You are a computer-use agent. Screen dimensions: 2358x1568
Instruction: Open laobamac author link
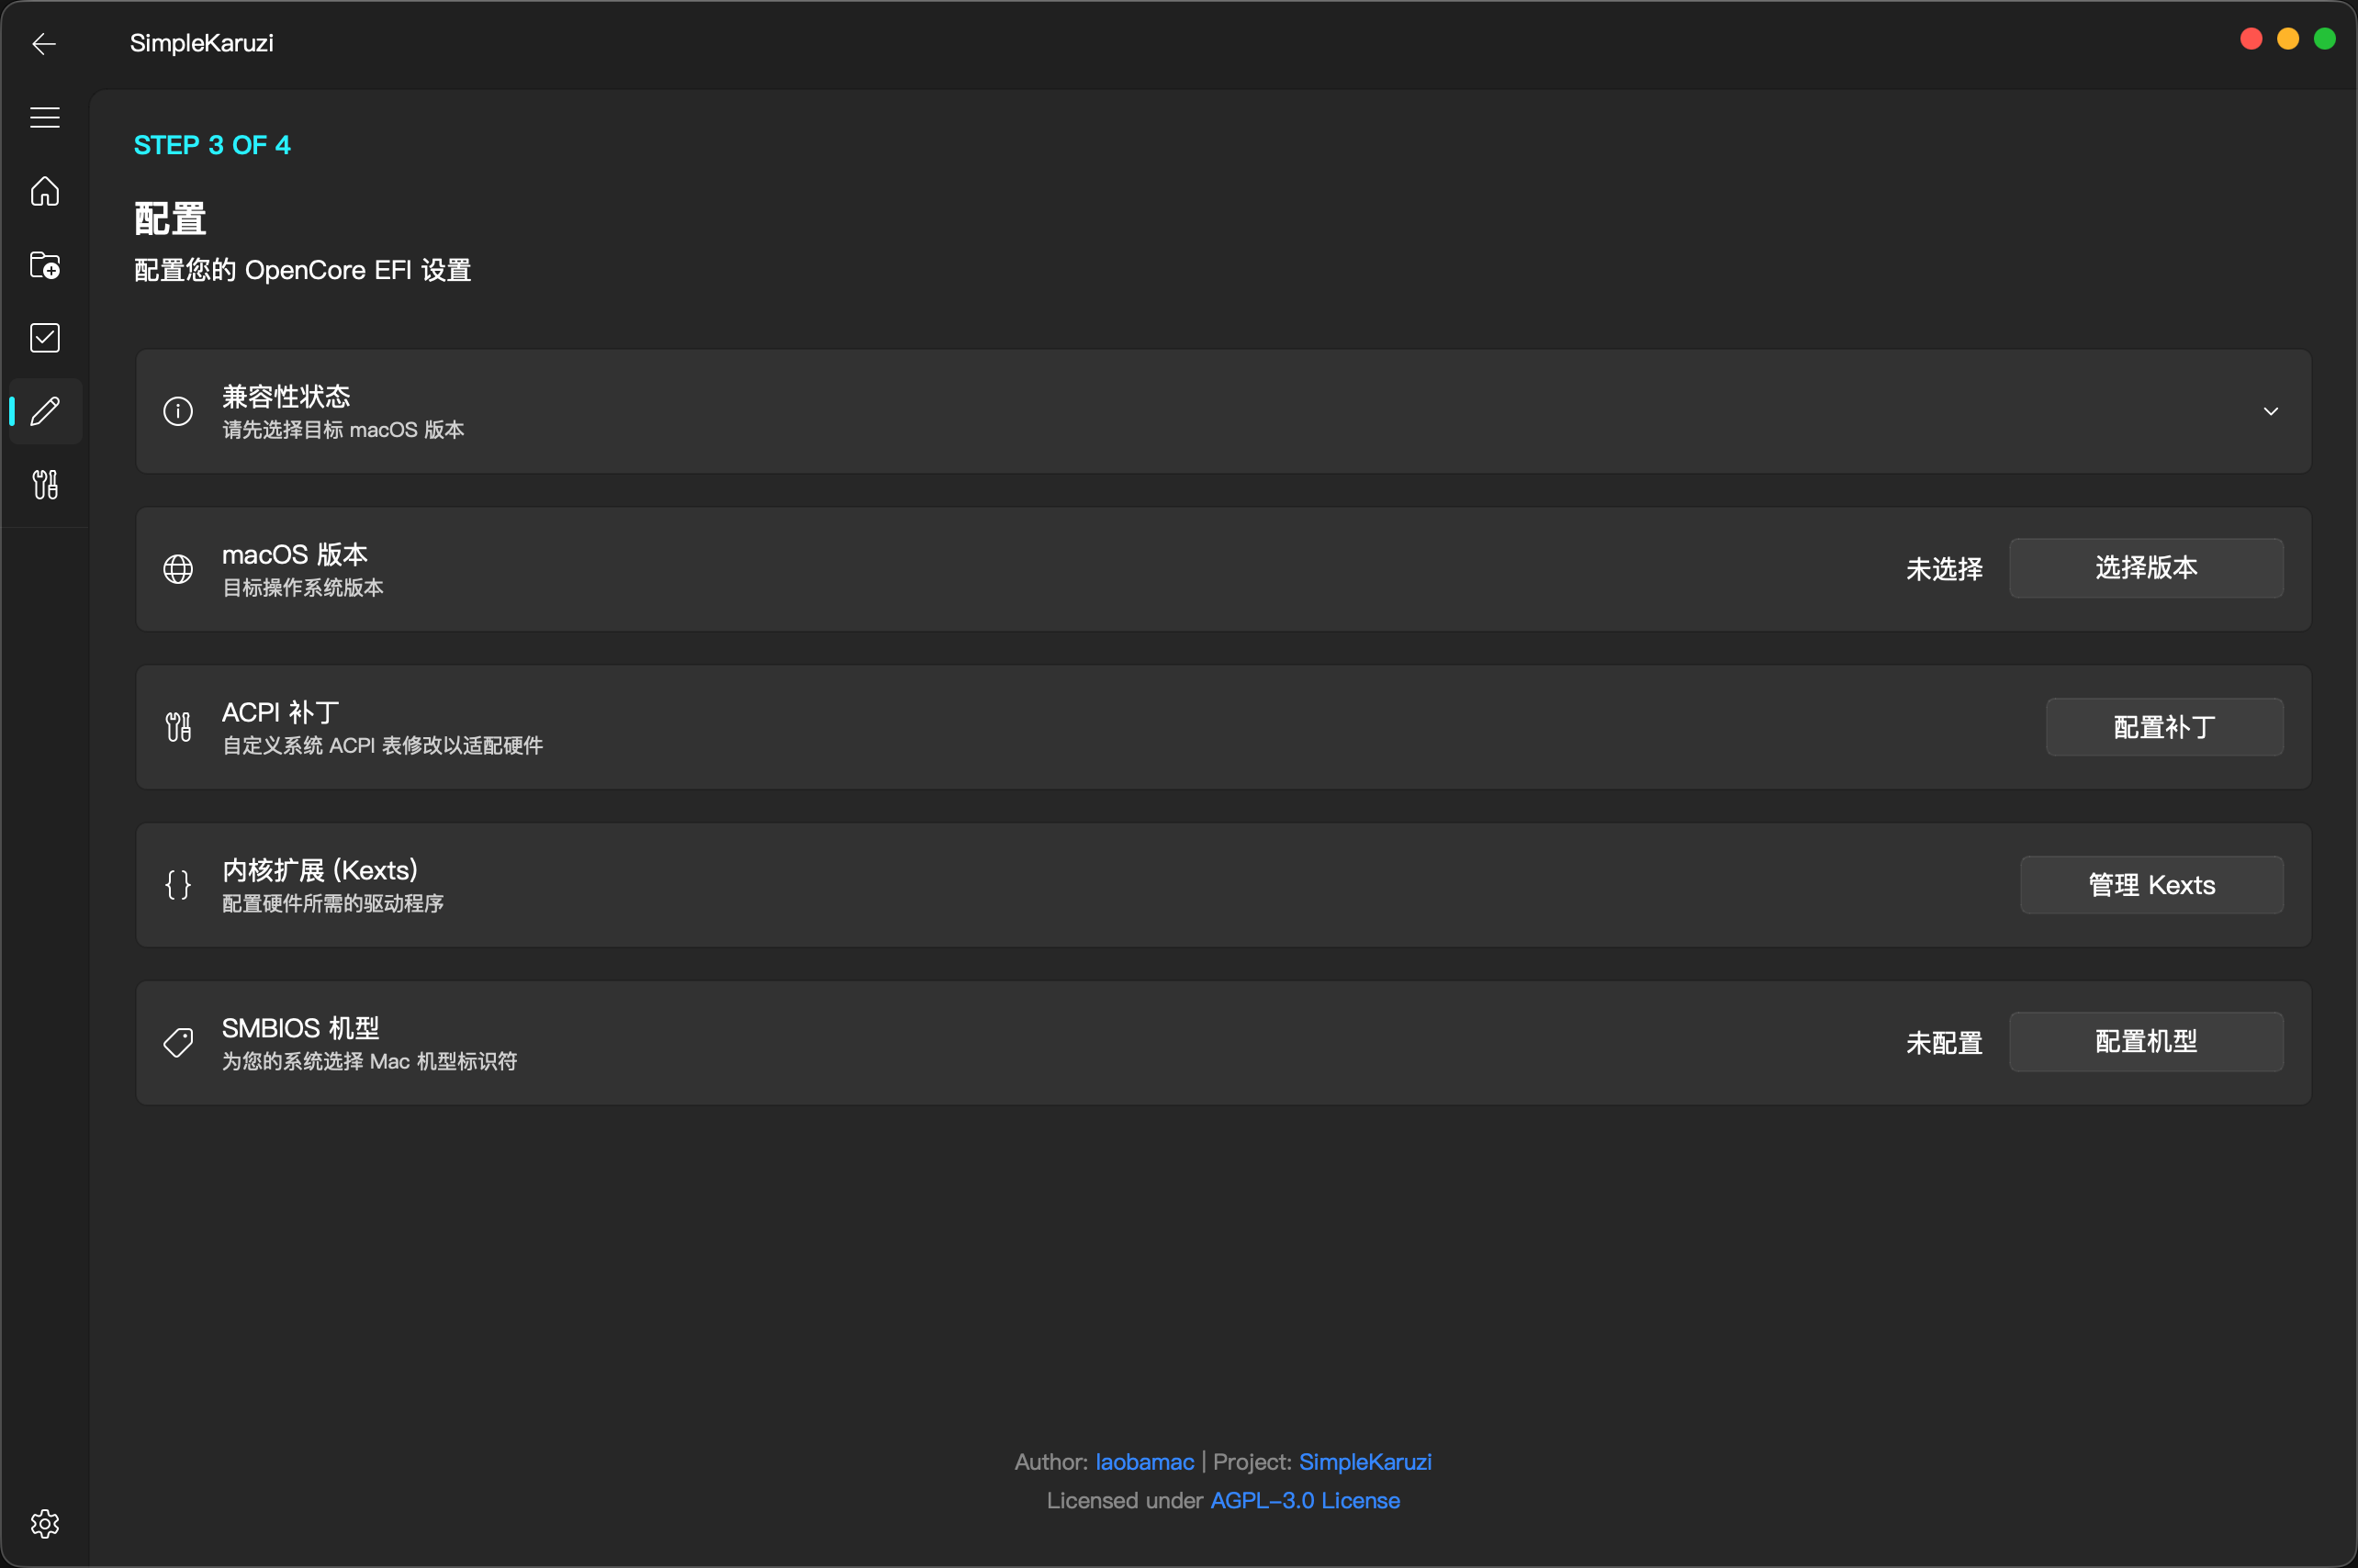(1144, 1462)
